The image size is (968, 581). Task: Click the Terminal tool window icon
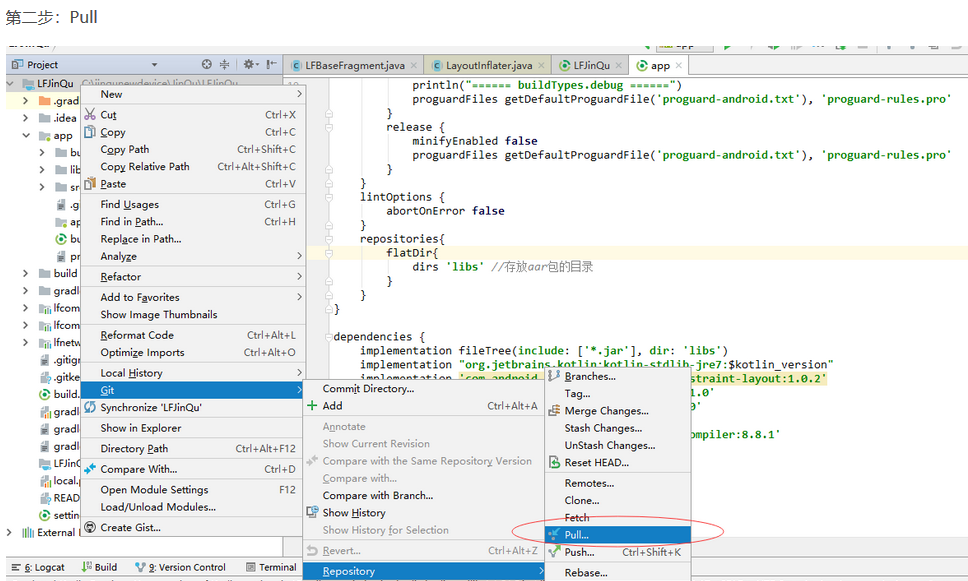click(x=251, y=567)
